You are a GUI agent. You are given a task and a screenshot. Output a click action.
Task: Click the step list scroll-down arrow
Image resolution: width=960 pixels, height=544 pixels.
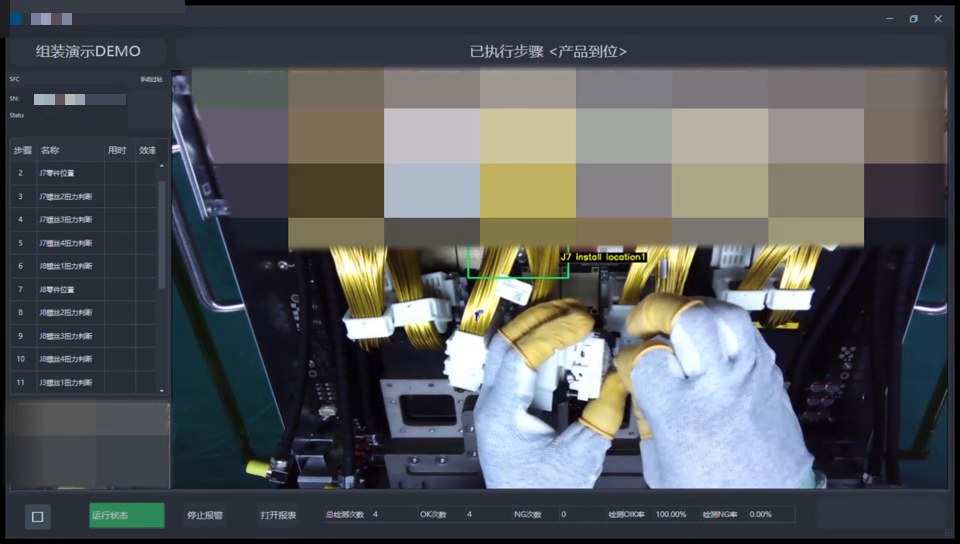[x=162, y=390]
